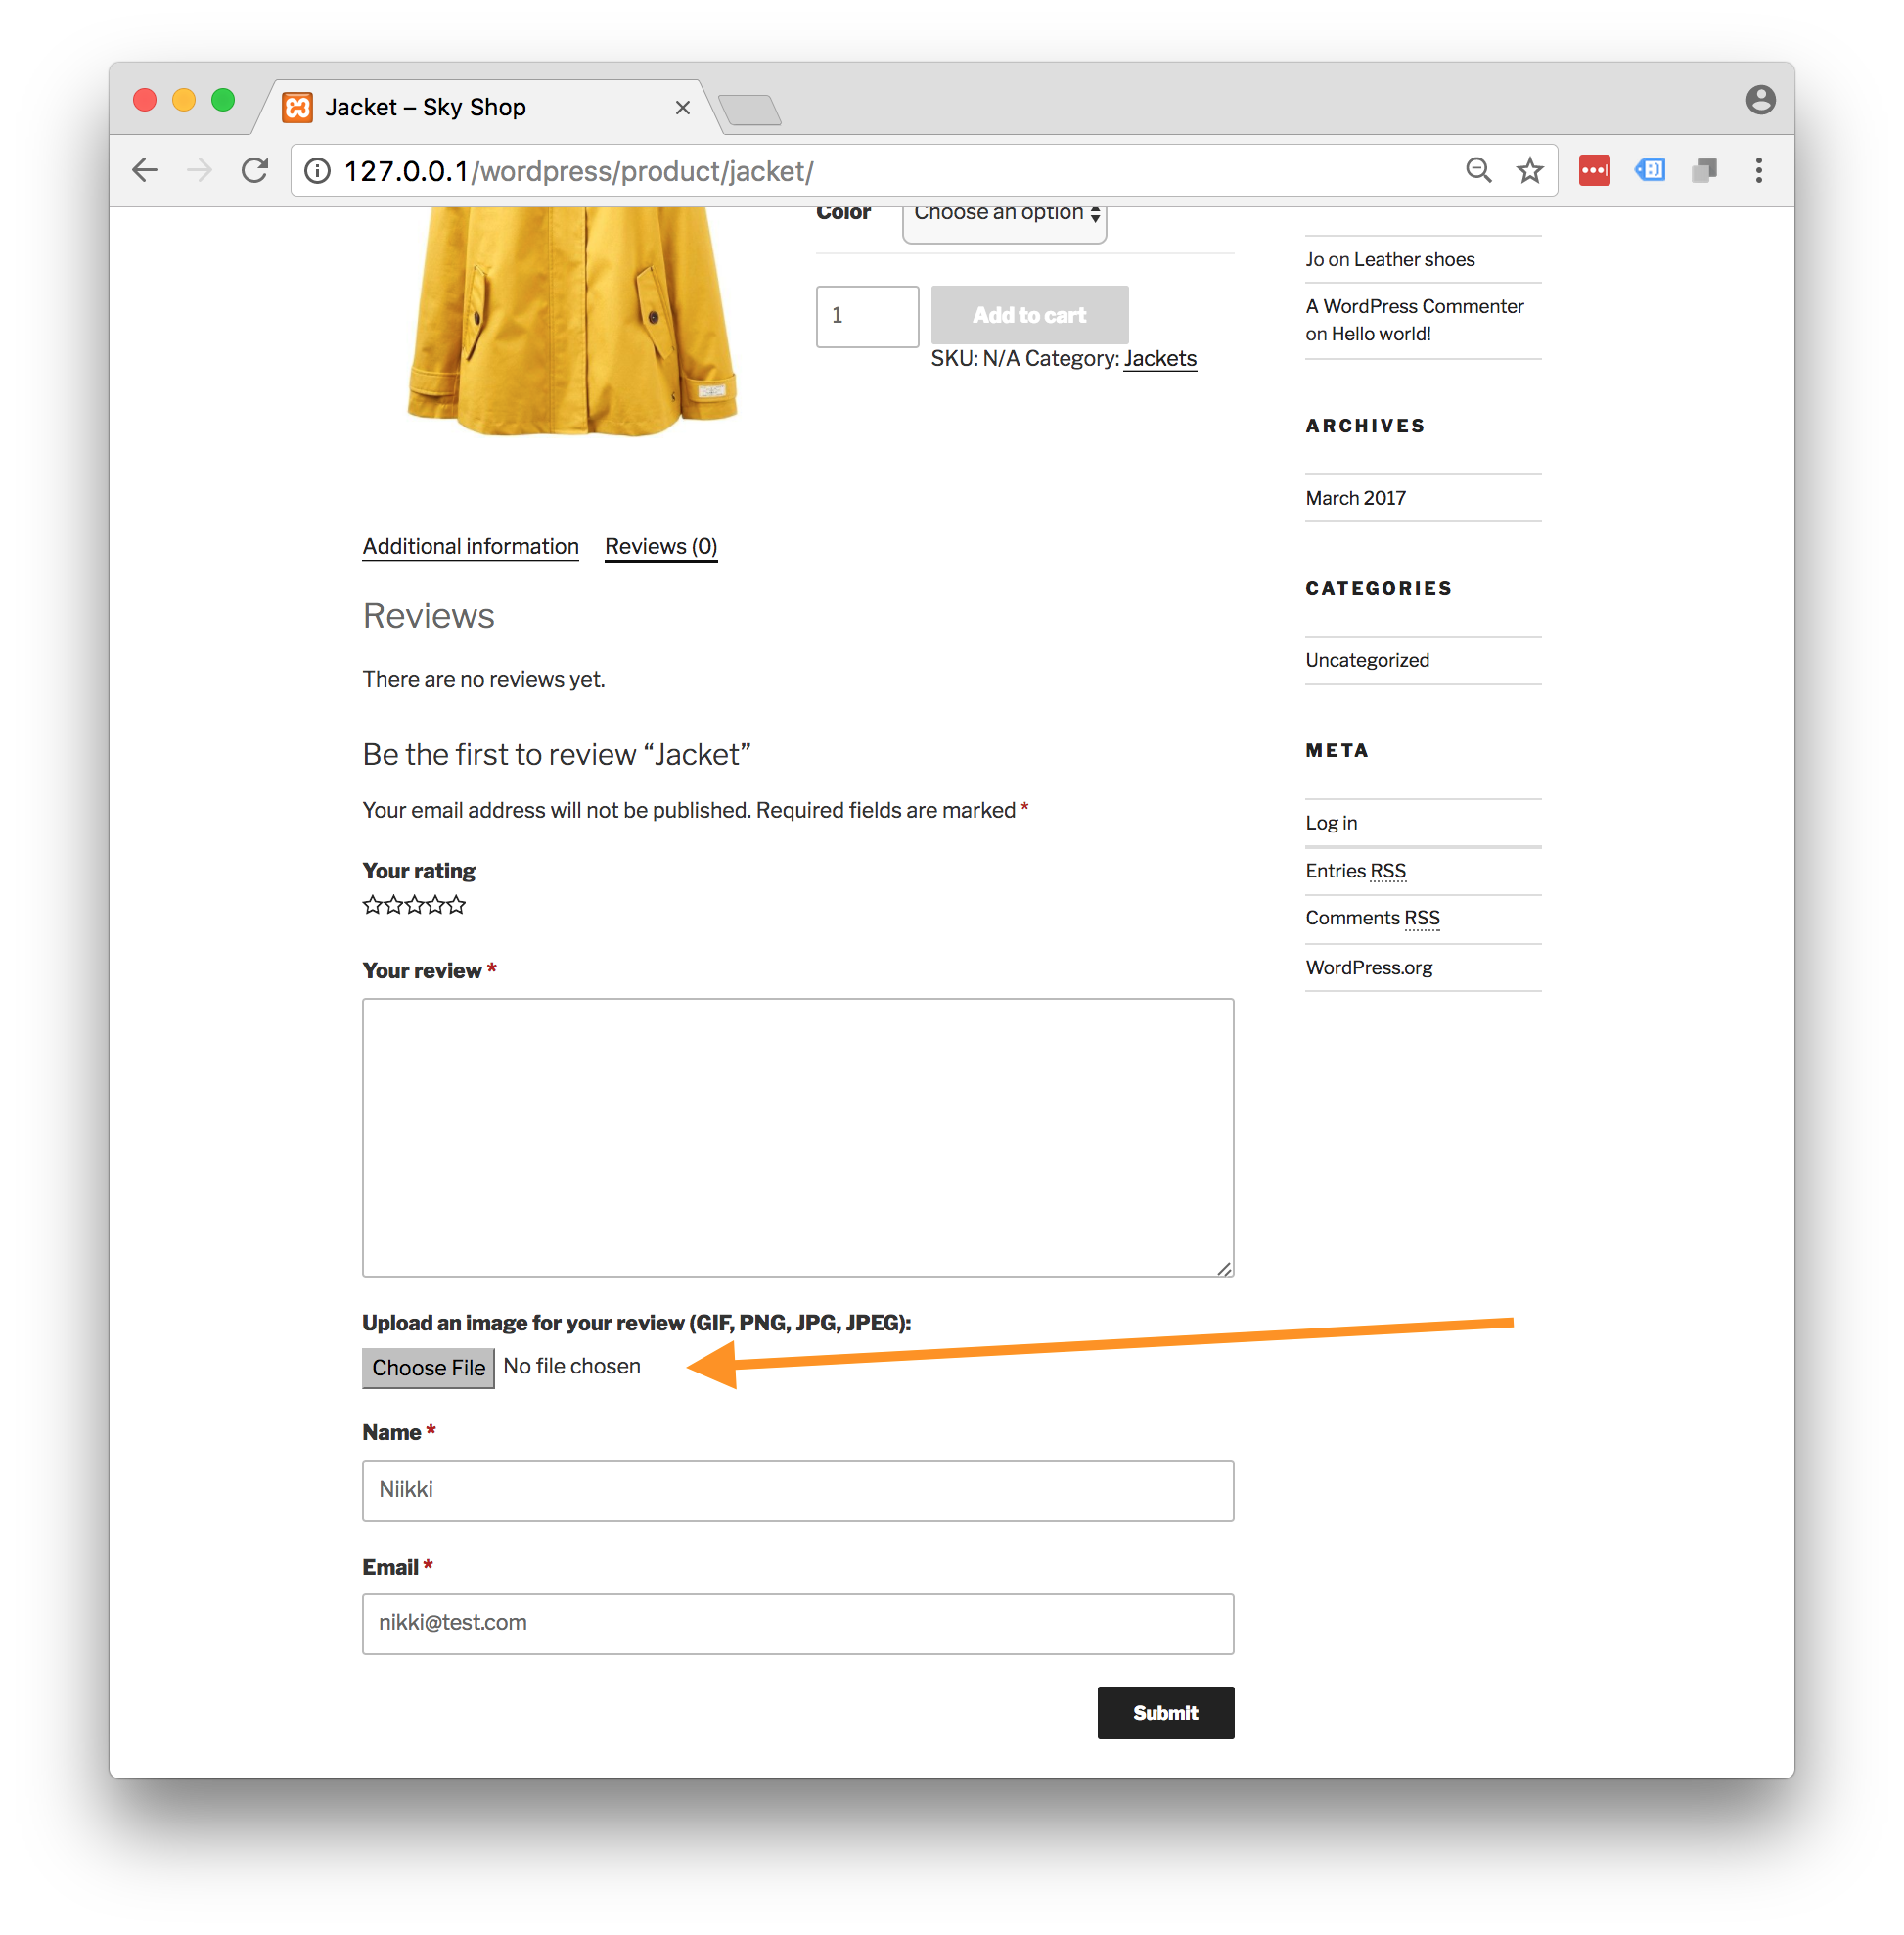Click the browser back arrow
Image resolution: width=1904 pixels, height=1935 pixels.
click(145, 170)
